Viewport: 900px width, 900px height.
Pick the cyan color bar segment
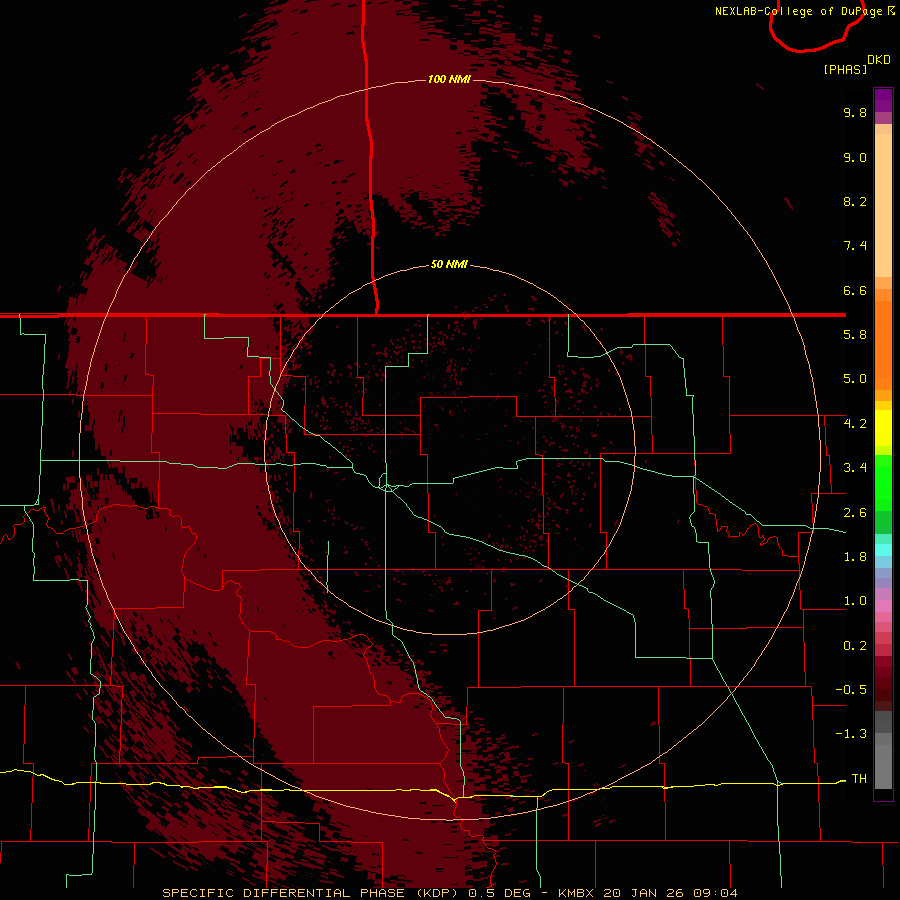pos(883,549)
